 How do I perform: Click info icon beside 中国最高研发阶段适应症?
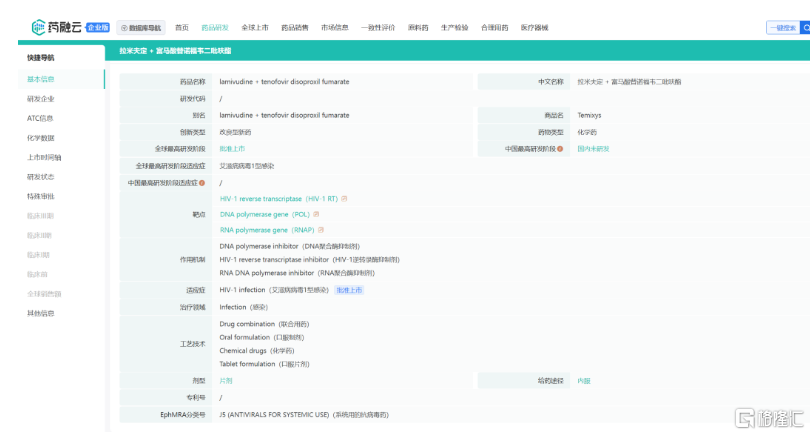[202, 183]
